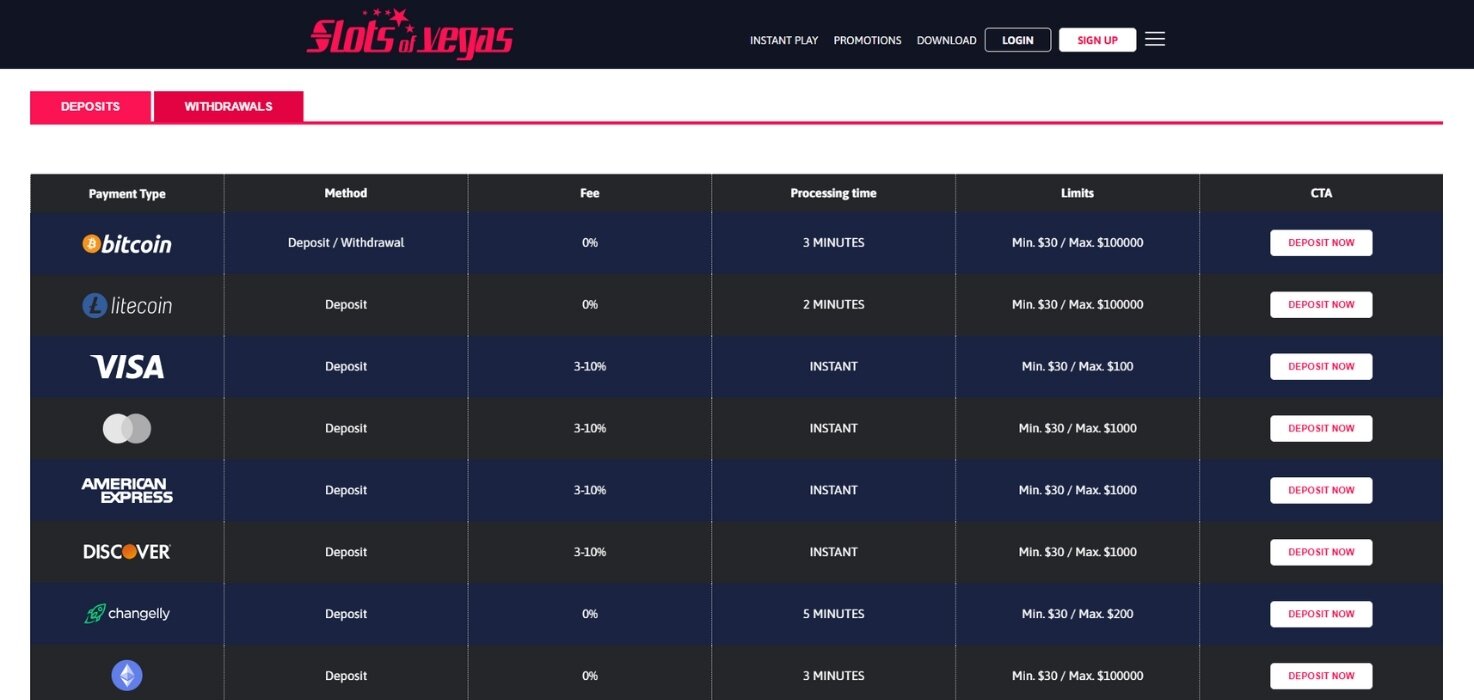
Task: Click Deposit Now for Changelly
Action: (1321, 614)
